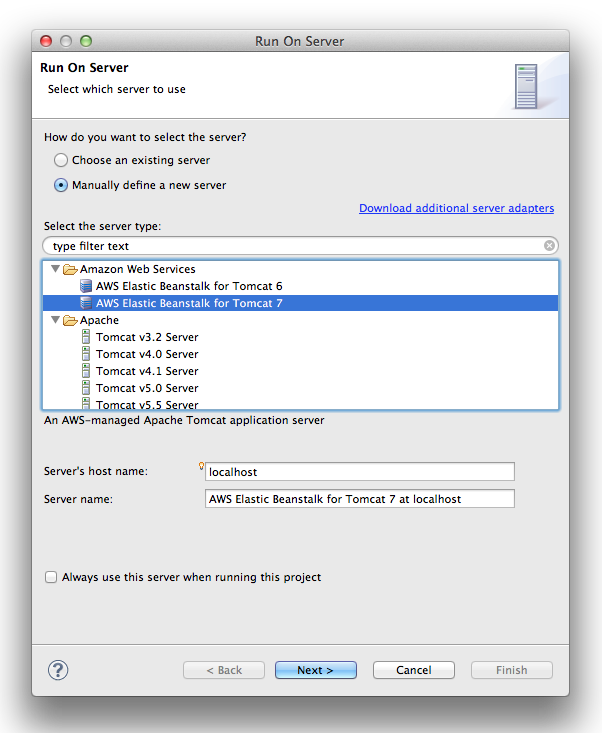Select Manually define a new server option
This screenshot has height=733, width=602.
62,185
